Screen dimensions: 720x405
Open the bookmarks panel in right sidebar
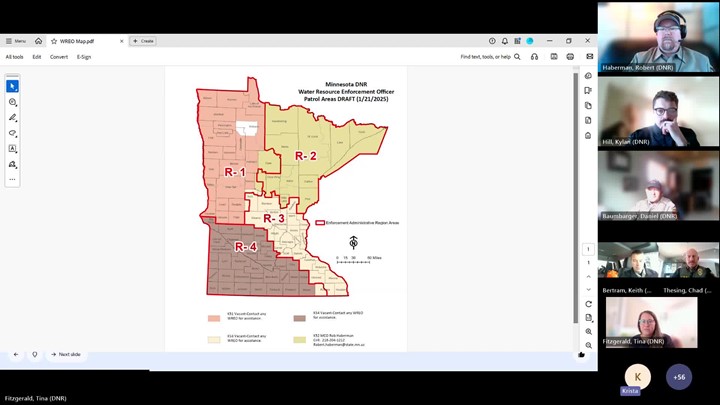589,91
